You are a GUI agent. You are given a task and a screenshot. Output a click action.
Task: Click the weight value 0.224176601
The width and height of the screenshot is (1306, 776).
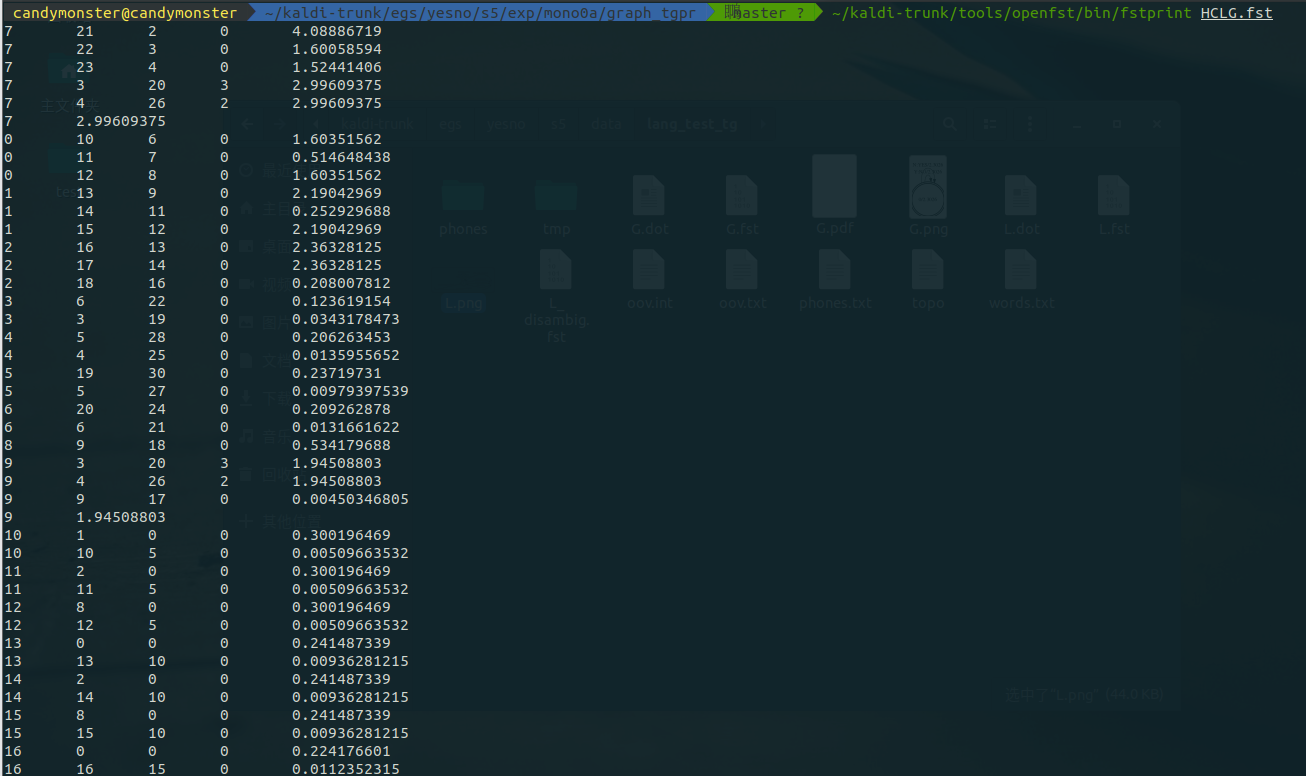tap(341, 751)
